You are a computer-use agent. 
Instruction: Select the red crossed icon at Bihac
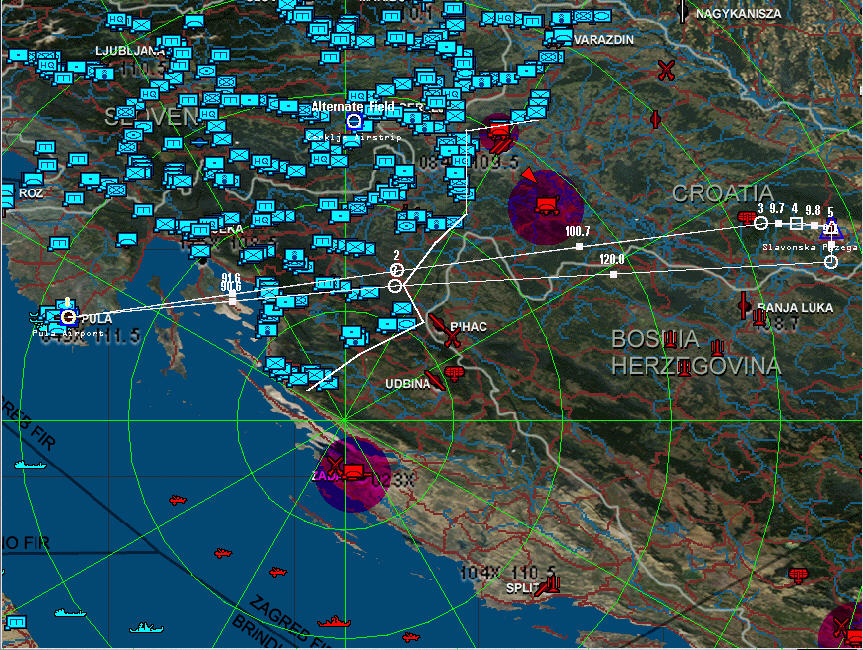pyautogui.click(x=452, y=340)
